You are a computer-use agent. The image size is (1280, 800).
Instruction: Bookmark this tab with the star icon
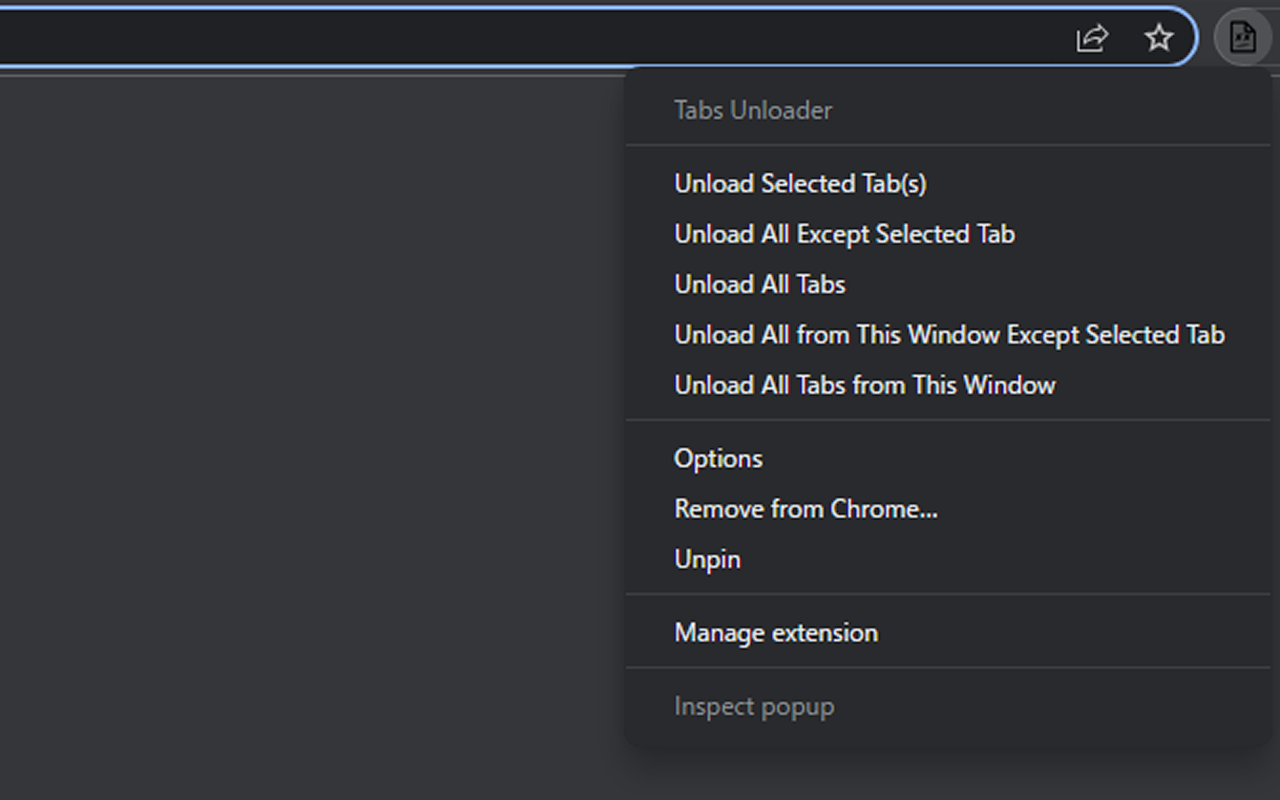[1158, 38]
